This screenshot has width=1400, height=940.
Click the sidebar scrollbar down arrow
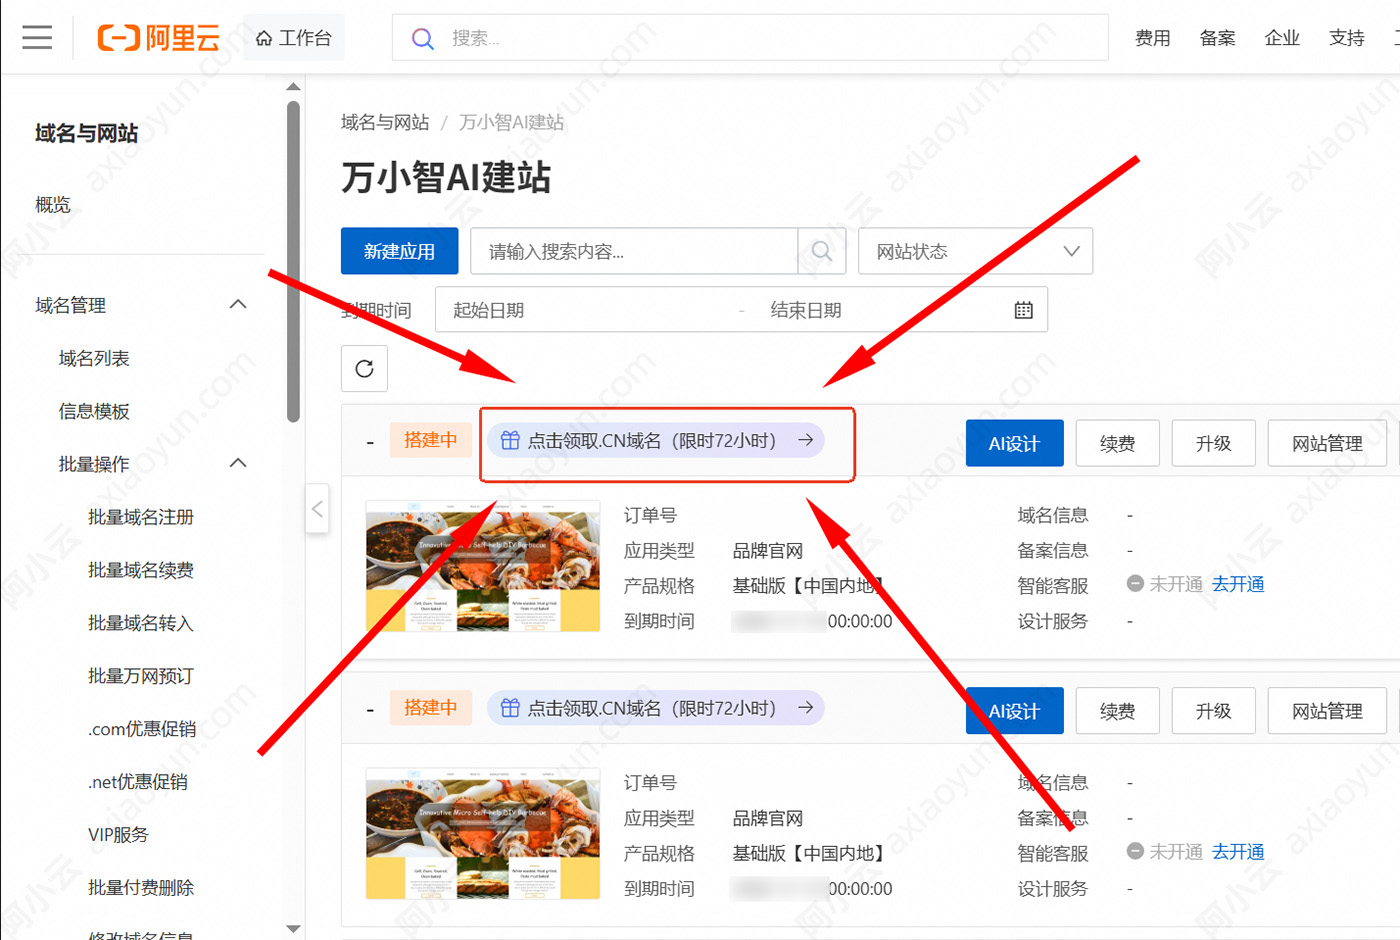293,929
